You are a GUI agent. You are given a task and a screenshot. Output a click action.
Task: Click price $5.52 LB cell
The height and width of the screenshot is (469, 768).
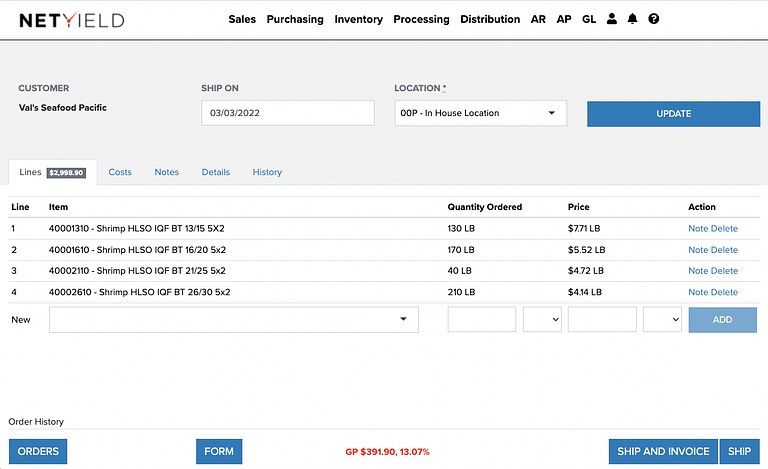tap(586, 250)
